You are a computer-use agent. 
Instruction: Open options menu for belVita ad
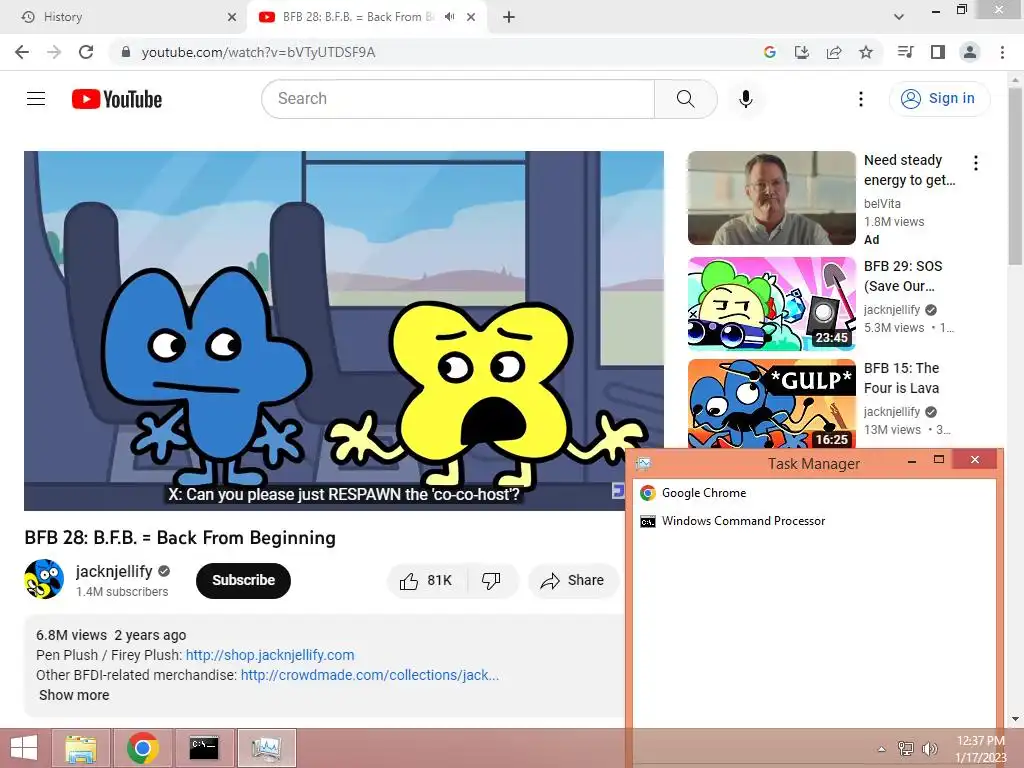976,163
